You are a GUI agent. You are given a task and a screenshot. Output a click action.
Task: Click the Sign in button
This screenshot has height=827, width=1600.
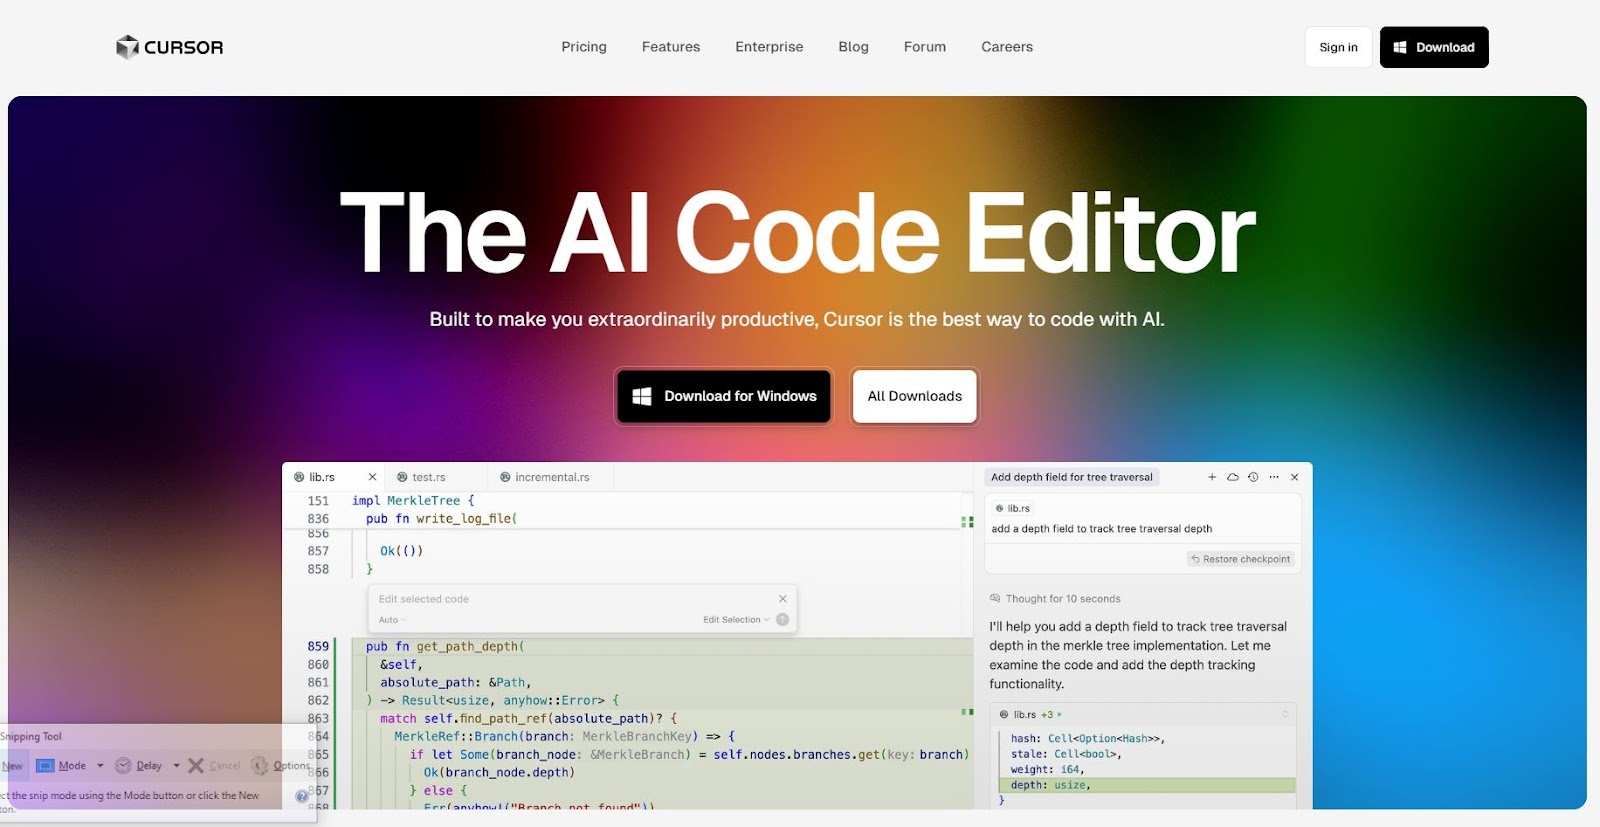point(1338,47)
